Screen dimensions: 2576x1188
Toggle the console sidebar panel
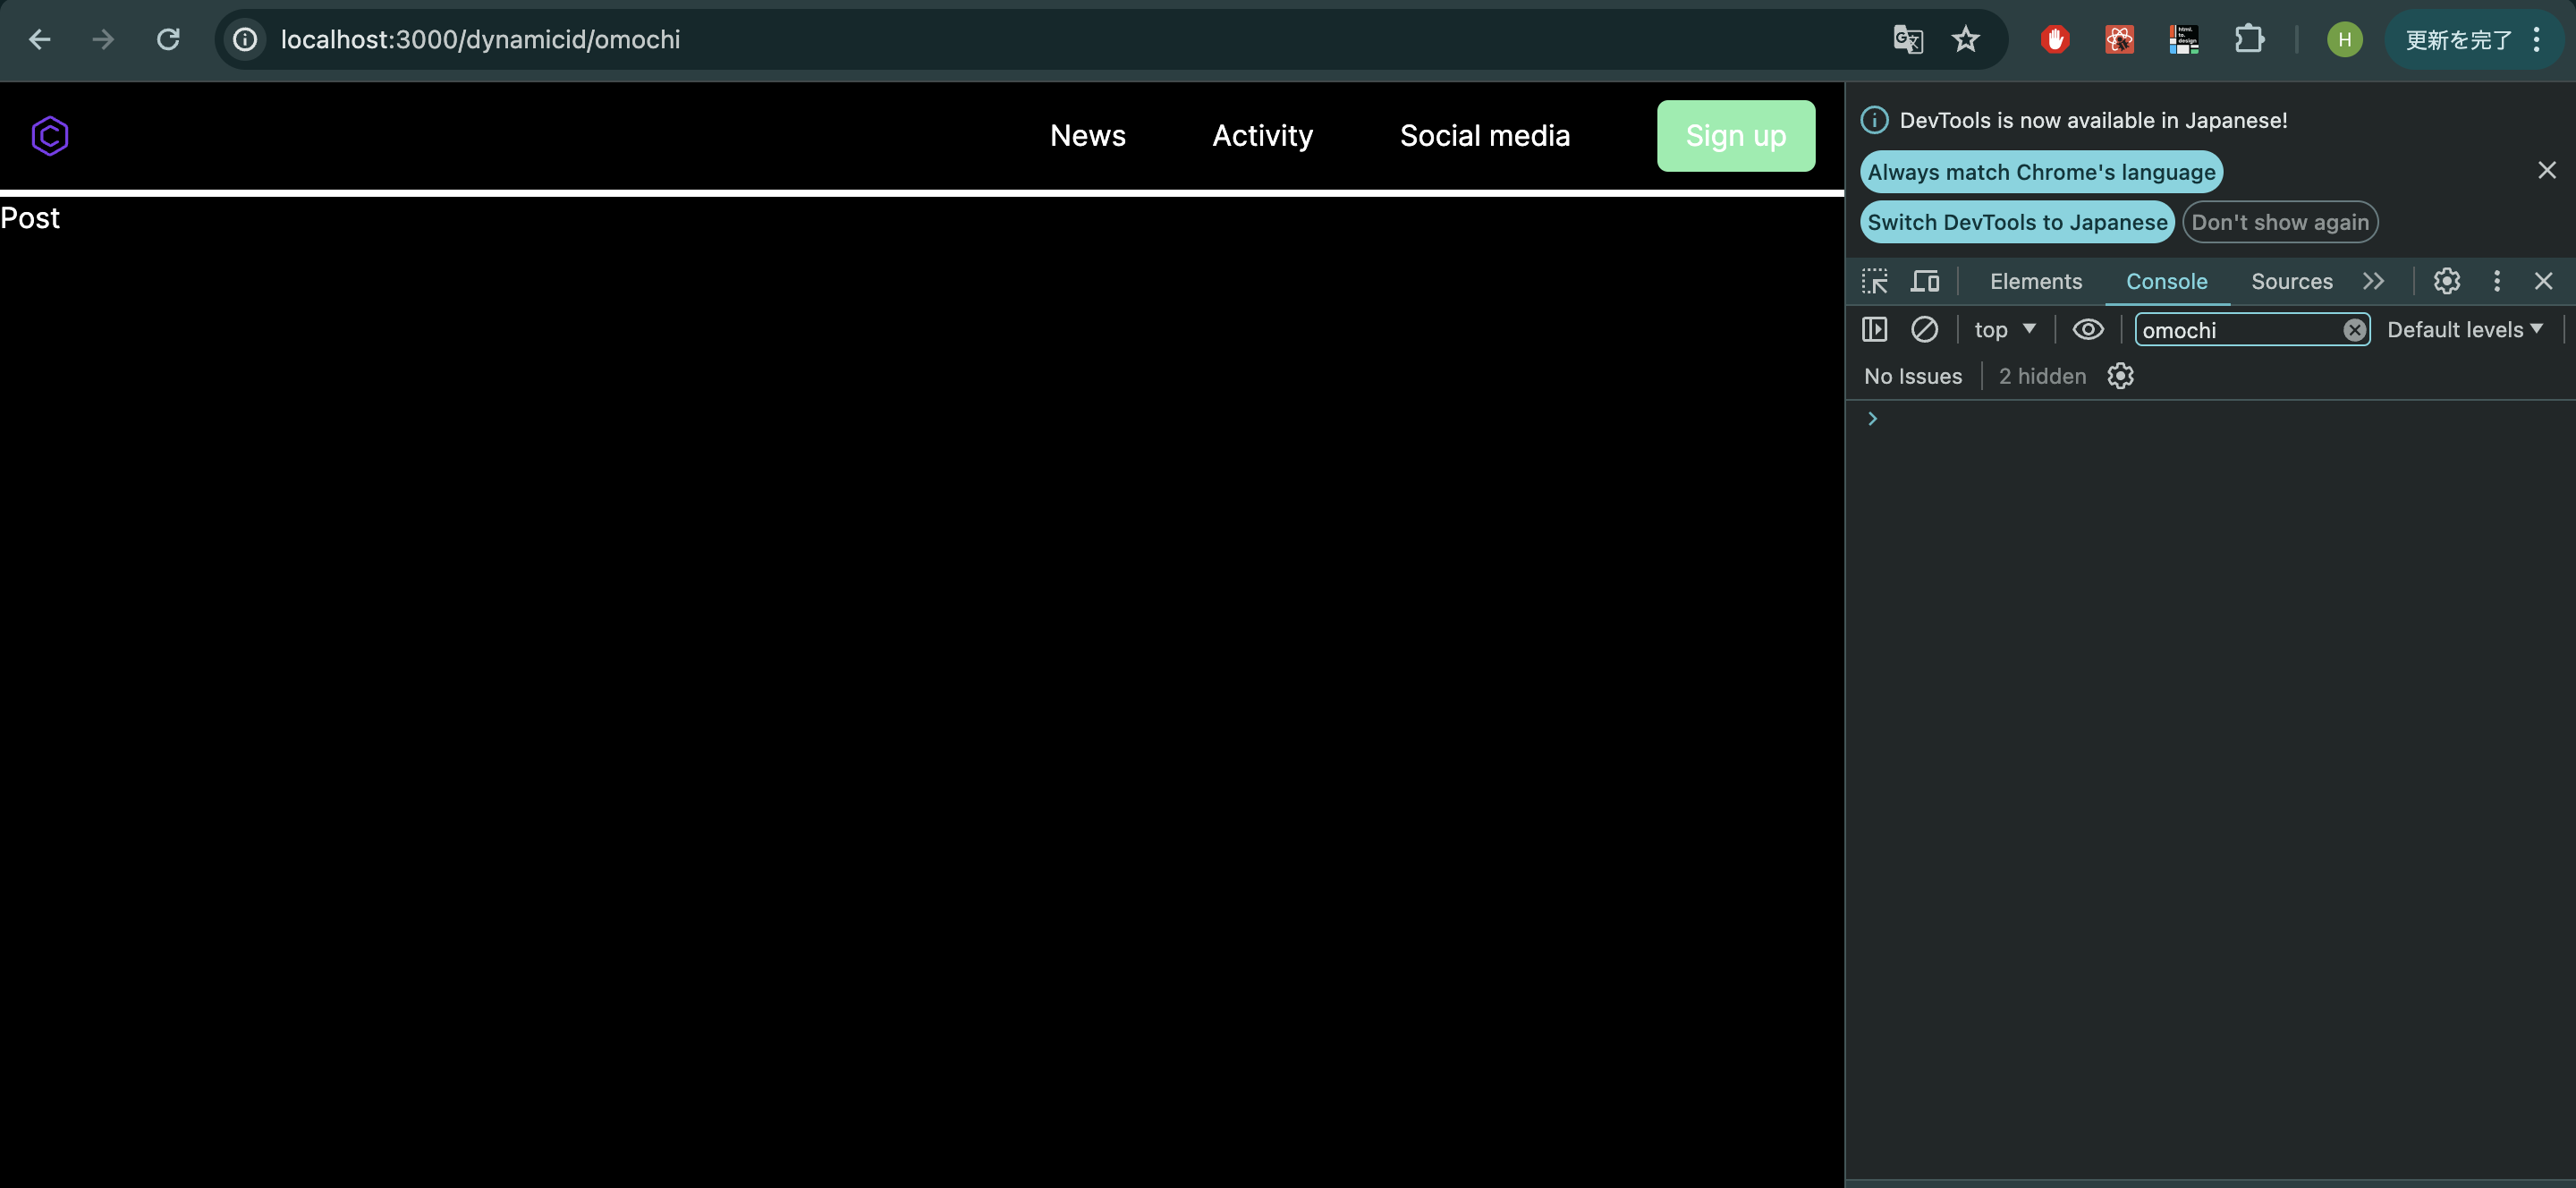(1875, 329)
